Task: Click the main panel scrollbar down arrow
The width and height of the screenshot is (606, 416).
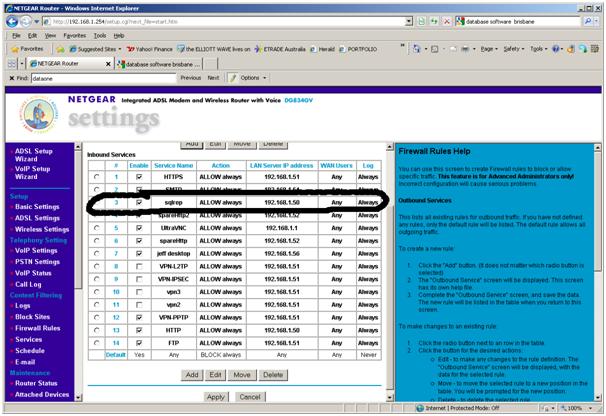Action: [390, 397]
